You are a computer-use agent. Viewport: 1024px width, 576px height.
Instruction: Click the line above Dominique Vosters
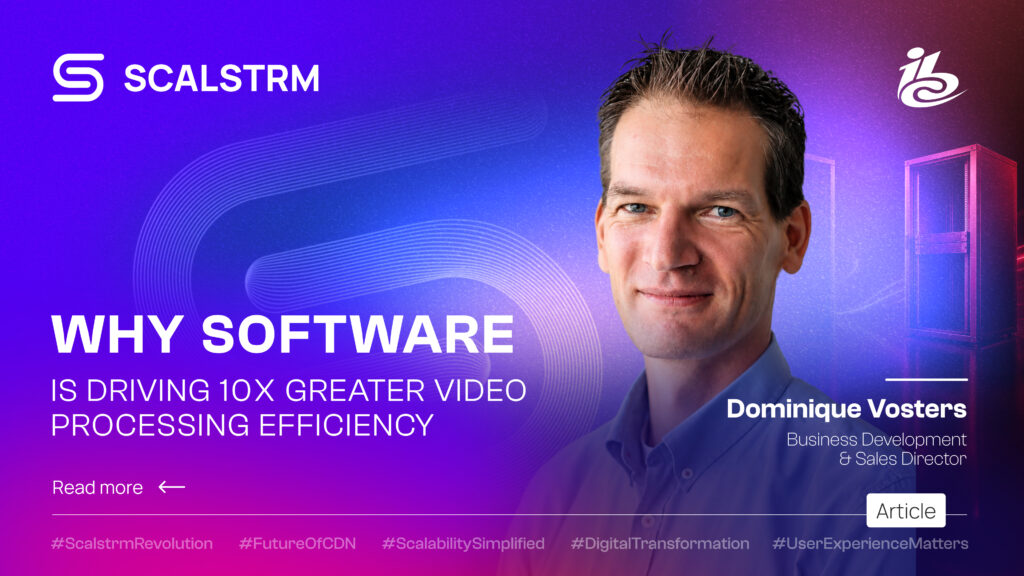point(926,379)
